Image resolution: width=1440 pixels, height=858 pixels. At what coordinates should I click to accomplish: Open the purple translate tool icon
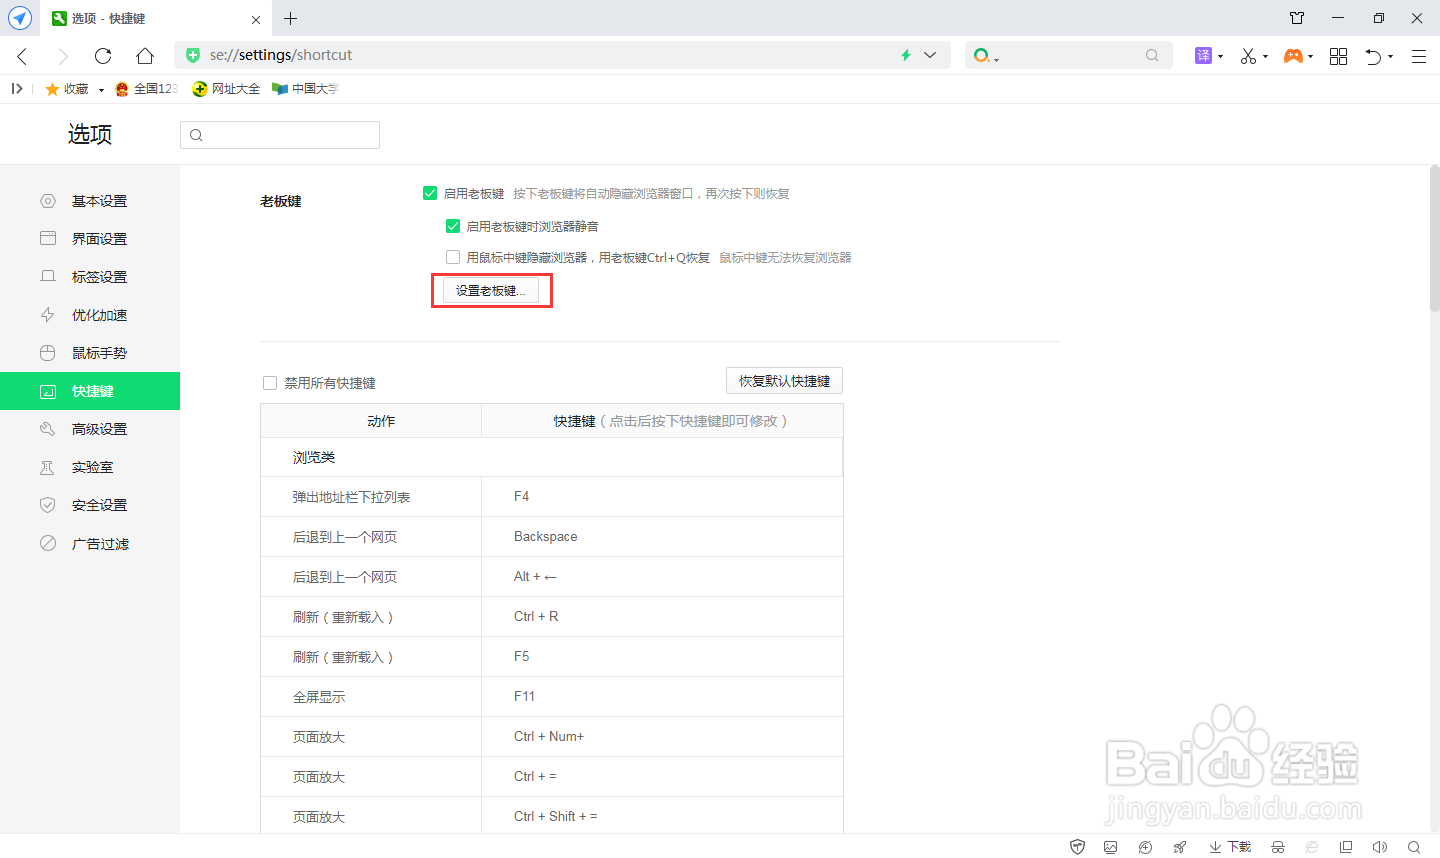click(x=1203, y=56)
